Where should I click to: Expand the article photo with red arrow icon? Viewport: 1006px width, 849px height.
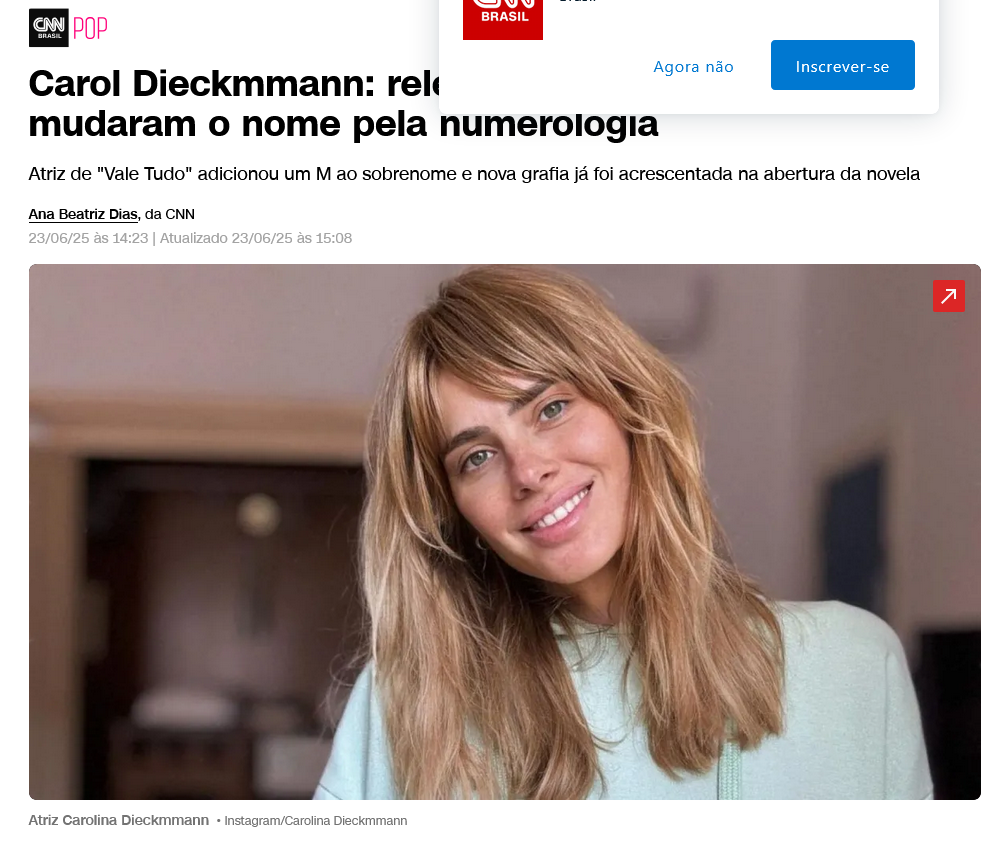click(948, 296)
